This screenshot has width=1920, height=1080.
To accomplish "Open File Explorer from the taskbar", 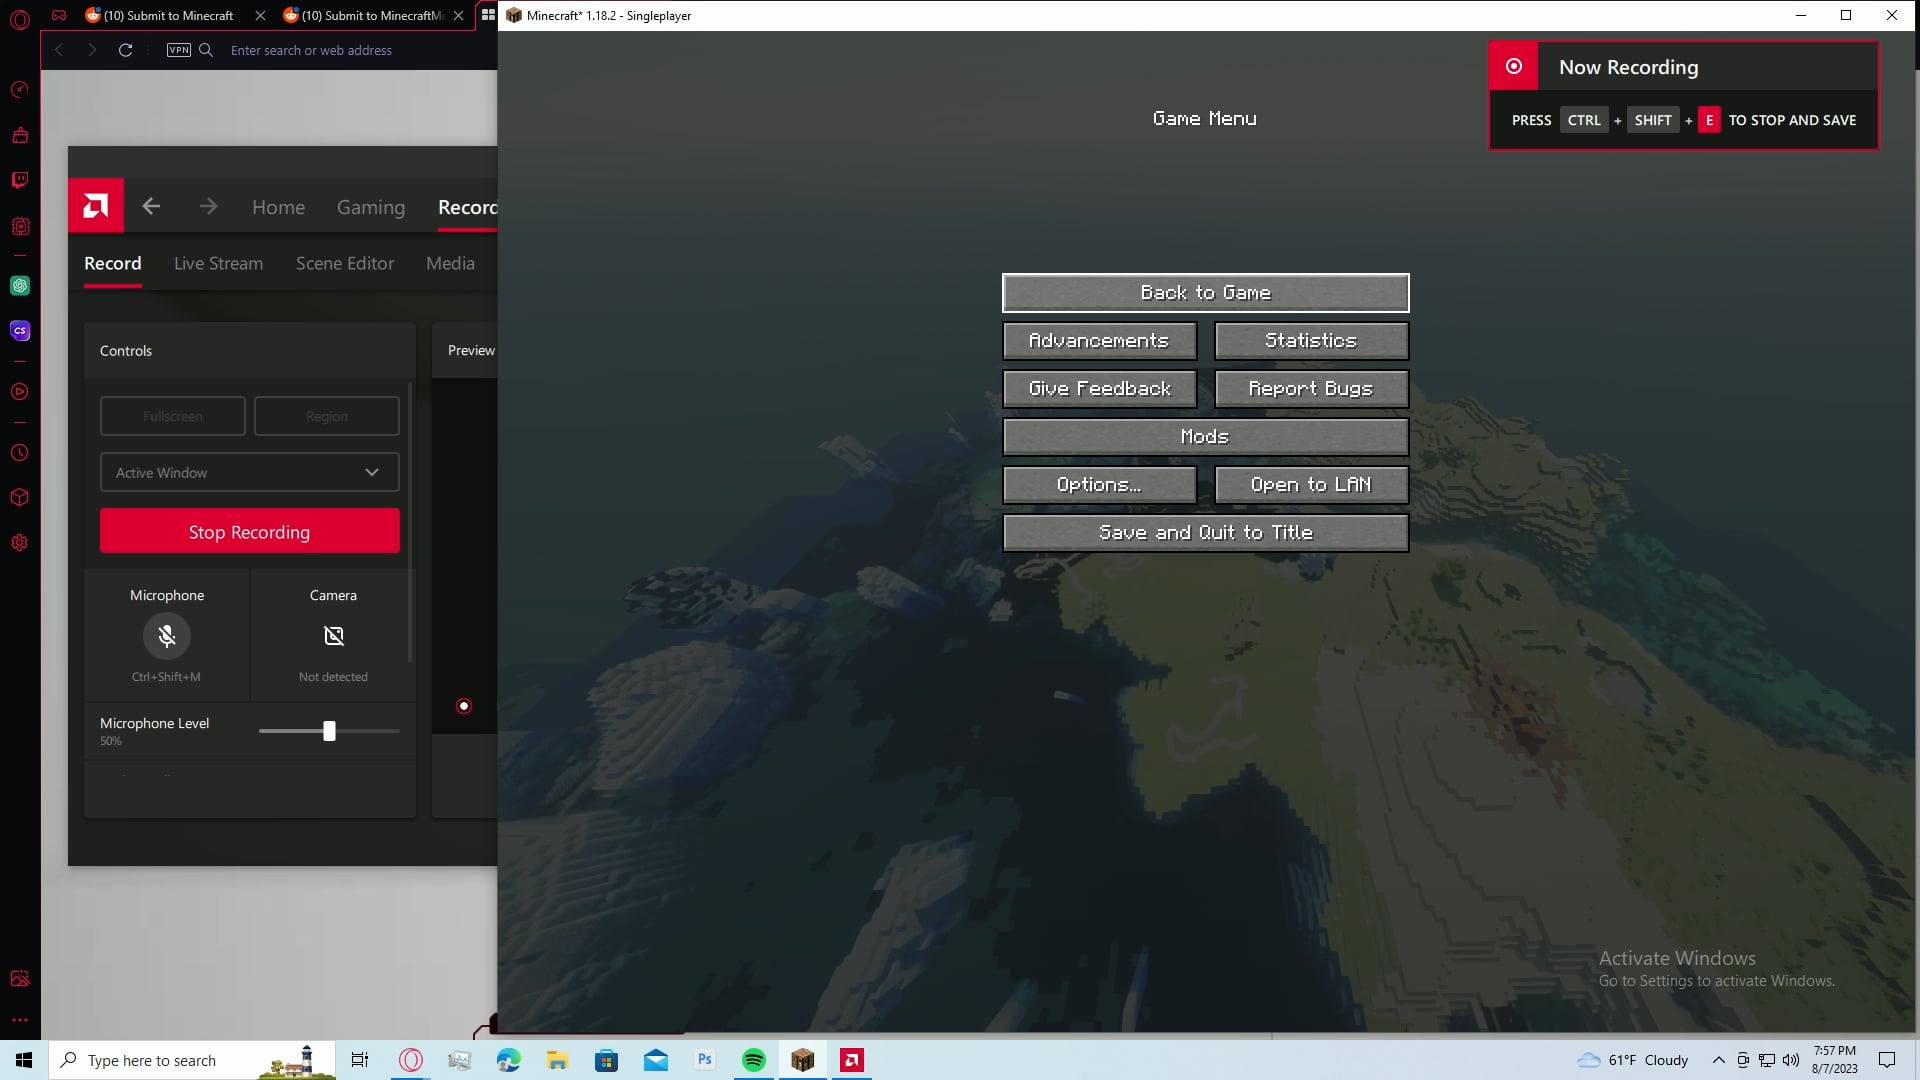I will (x=557, y=1060).
